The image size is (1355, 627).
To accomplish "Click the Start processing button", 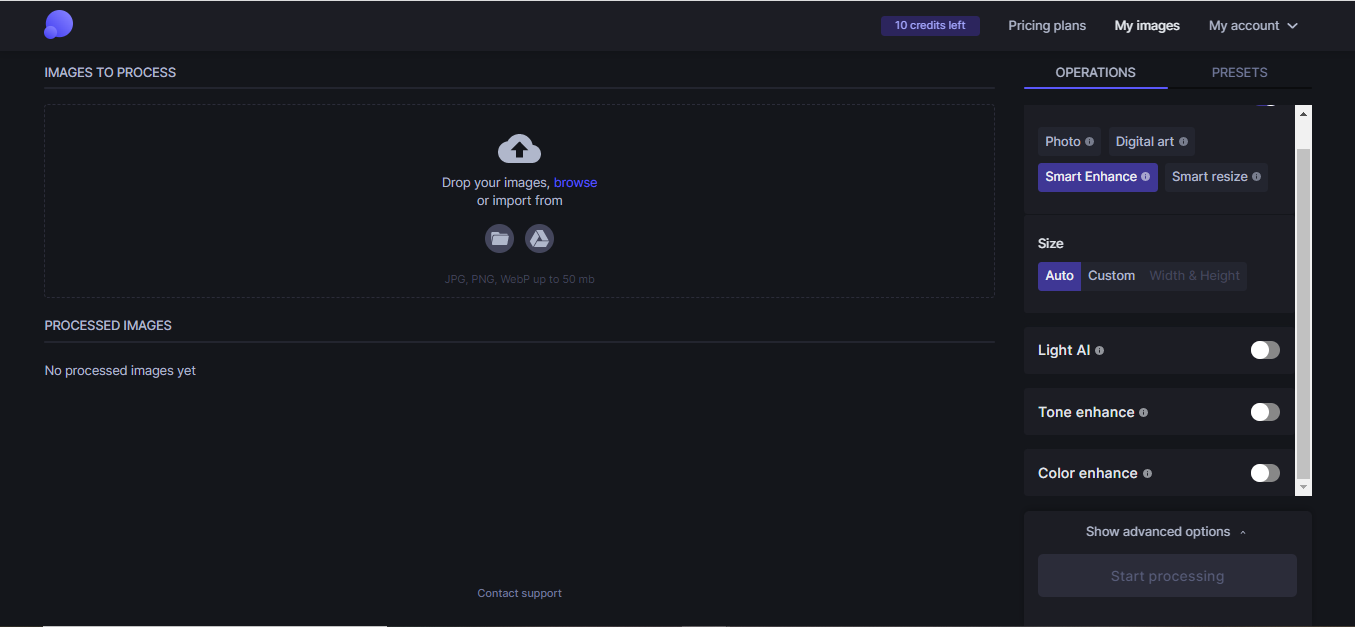I will point(1167,576).
